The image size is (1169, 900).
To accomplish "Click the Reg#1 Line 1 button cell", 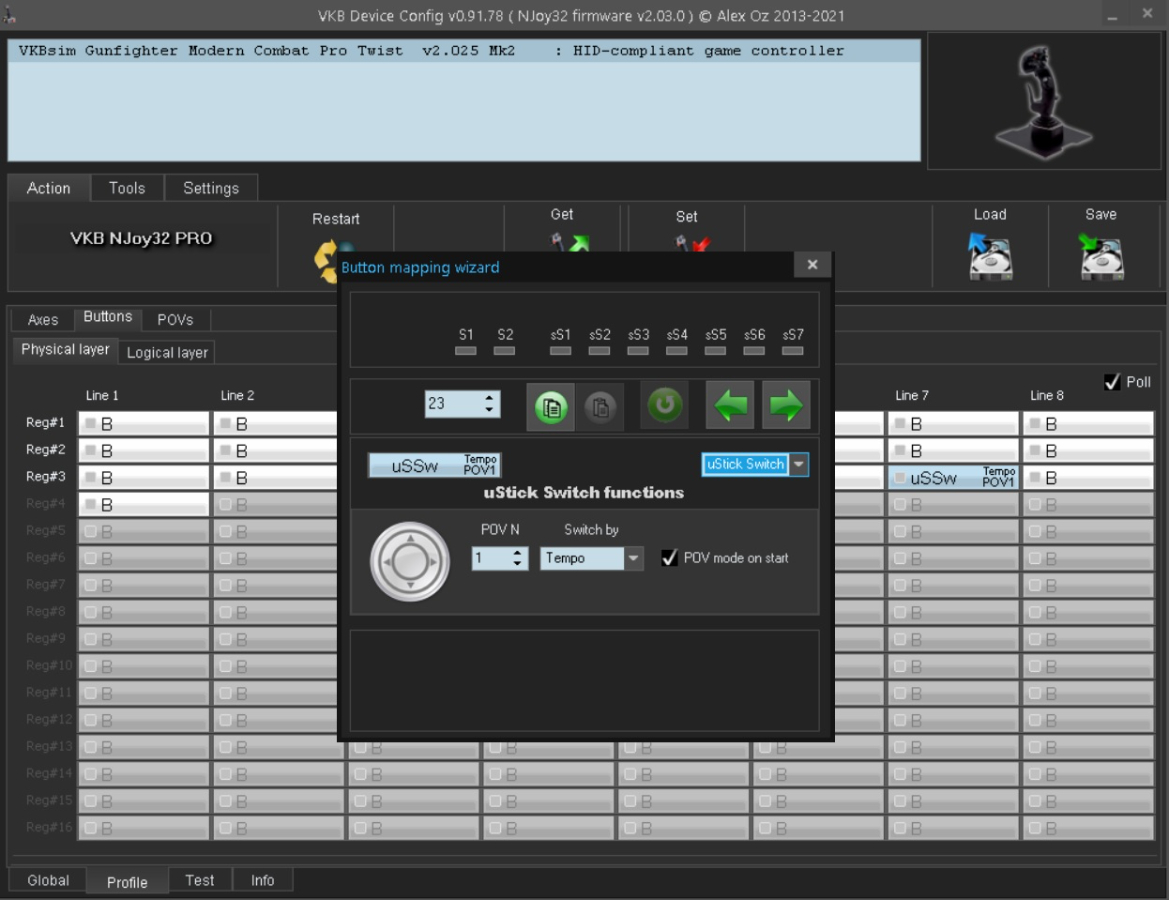I will point(144,424).
